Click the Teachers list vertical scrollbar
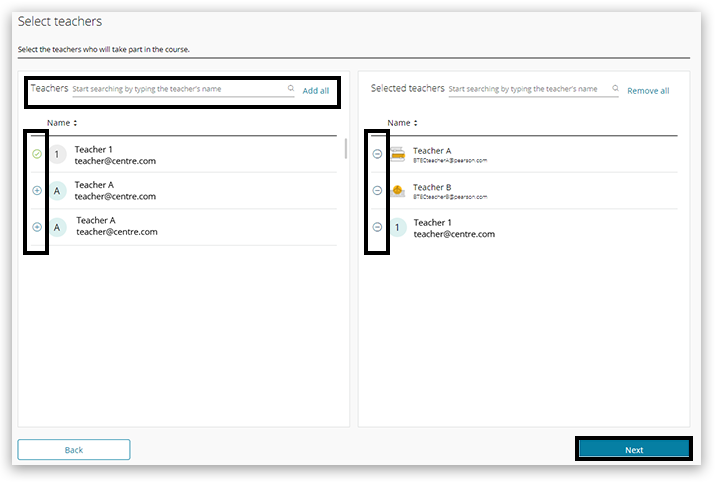 click(x=346, y=150)
